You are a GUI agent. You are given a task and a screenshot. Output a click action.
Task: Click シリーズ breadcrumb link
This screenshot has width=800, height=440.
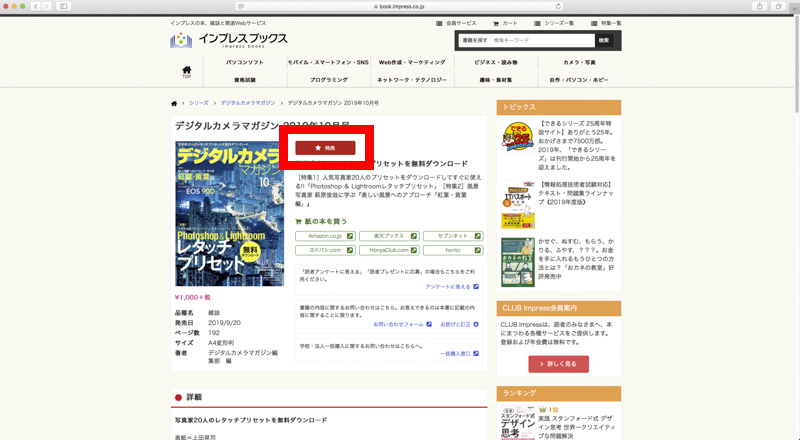(x=198, y=103)
